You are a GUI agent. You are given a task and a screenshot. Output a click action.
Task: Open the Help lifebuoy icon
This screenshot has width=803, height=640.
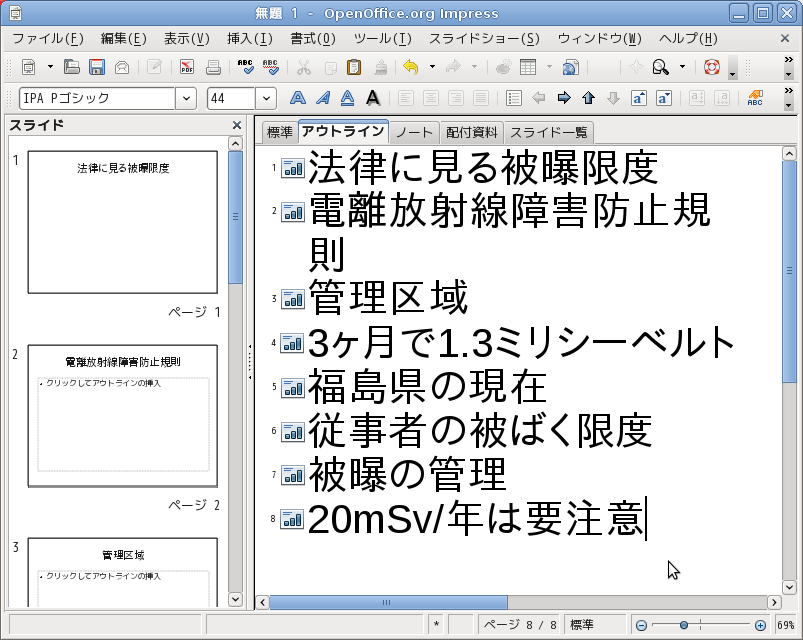tap(712, 68)
